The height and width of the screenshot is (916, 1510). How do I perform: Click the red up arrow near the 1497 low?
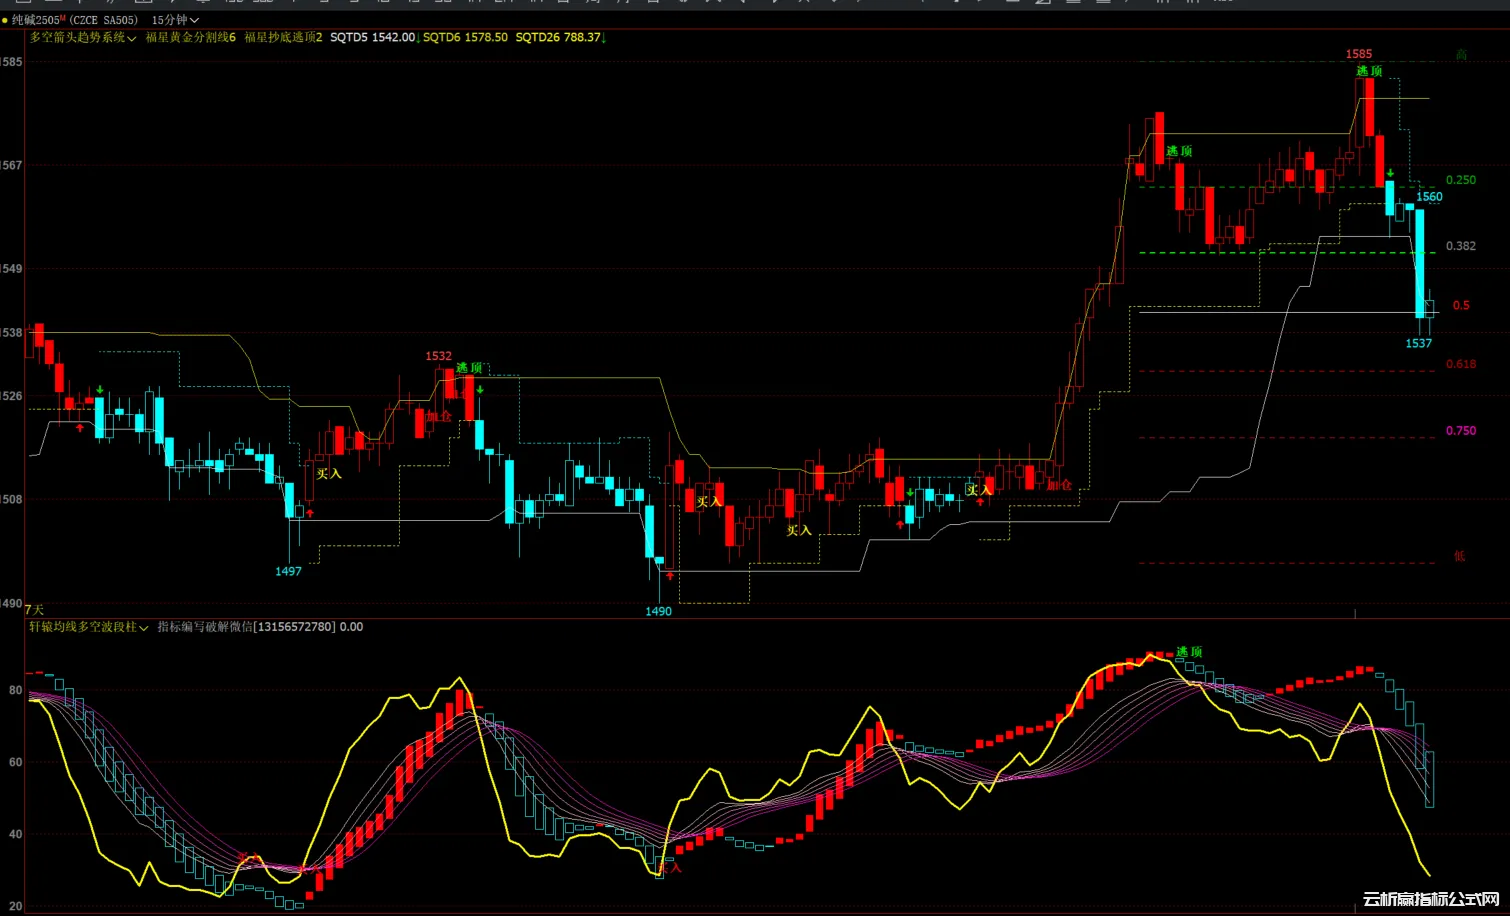click(310, 513)
